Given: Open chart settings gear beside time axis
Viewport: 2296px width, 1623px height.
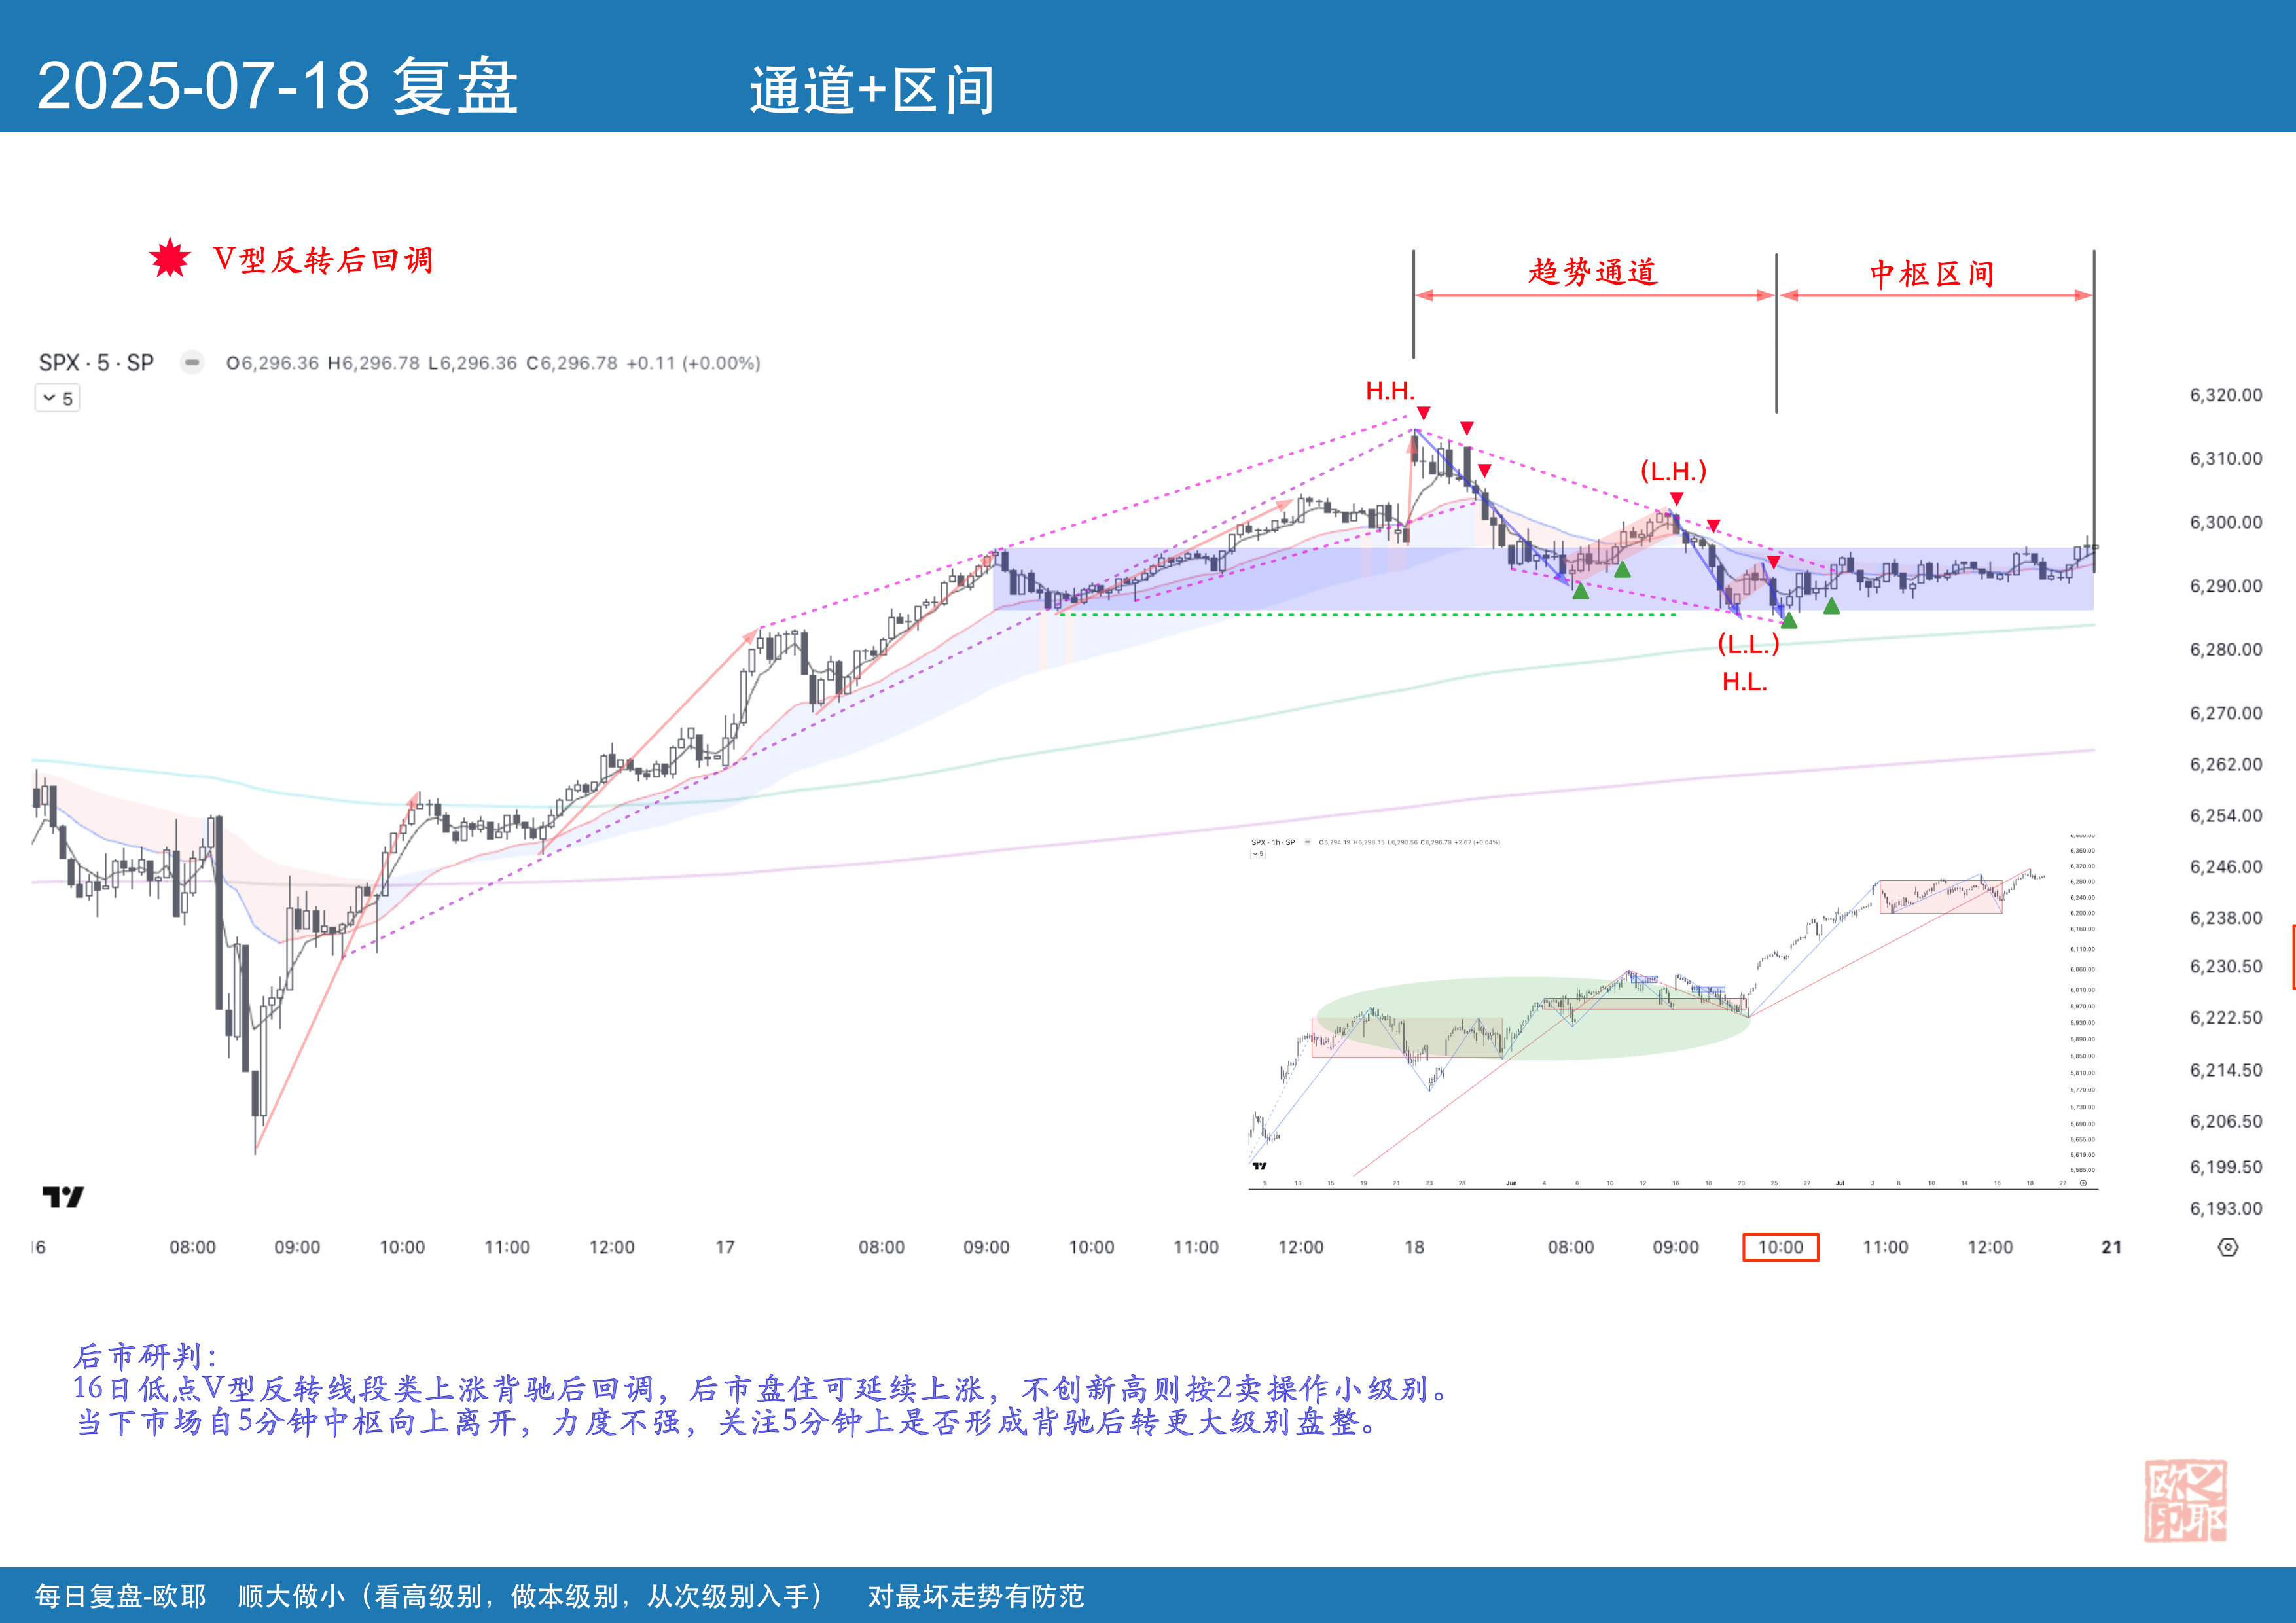Looking at the screenshot, I should pyautogui.click(x=2227, y=1247).
